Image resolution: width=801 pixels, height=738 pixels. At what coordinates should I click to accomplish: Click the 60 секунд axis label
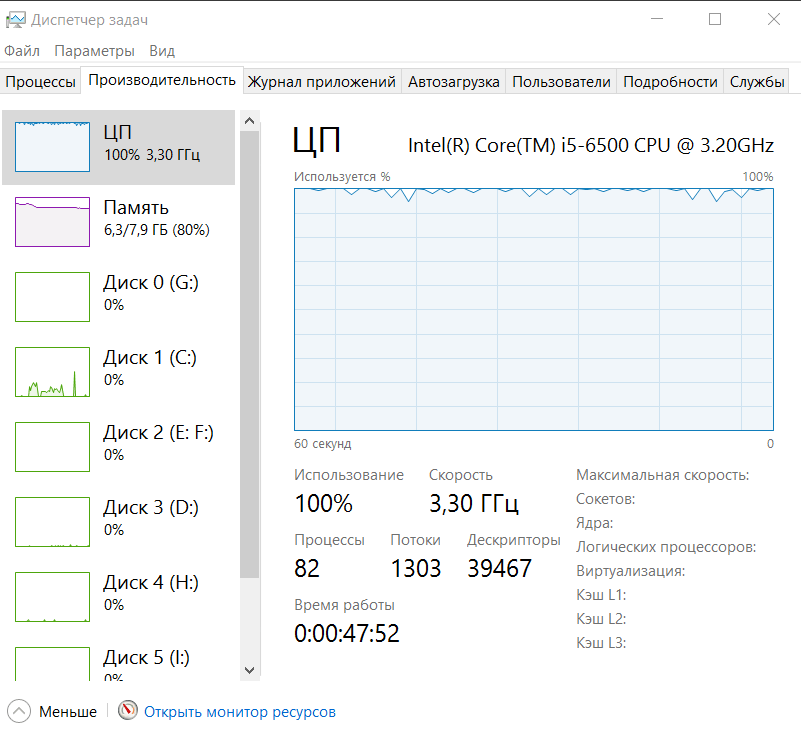[323, 444]
